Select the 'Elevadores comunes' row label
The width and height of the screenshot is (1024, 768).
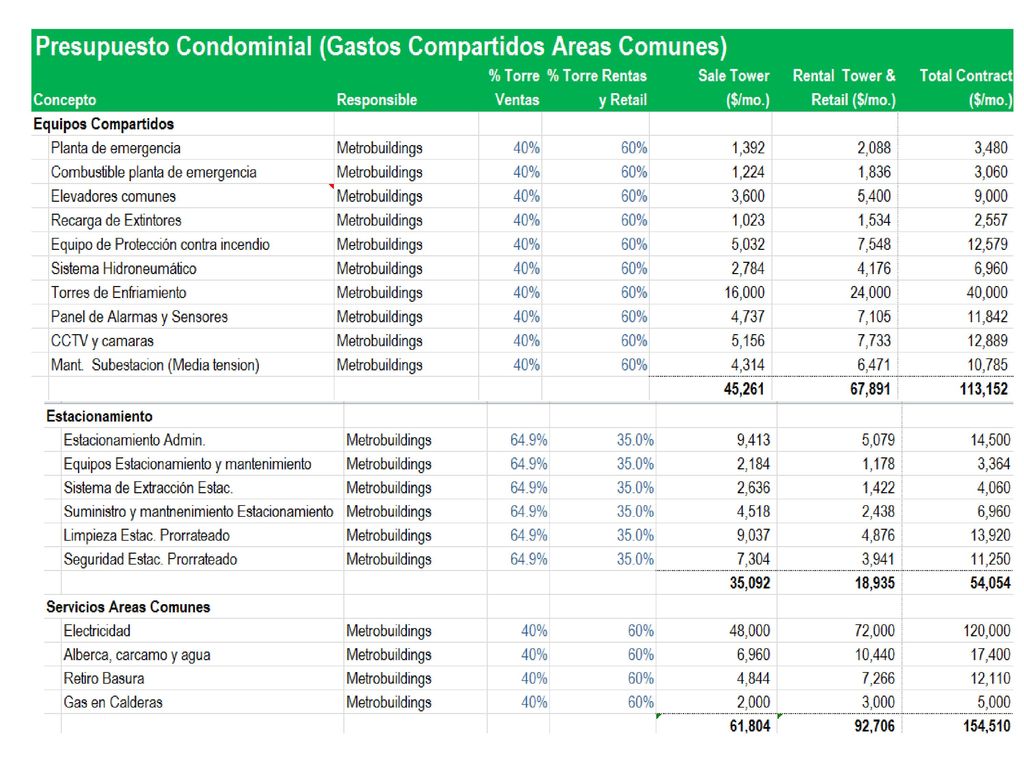tap(113, 197)
